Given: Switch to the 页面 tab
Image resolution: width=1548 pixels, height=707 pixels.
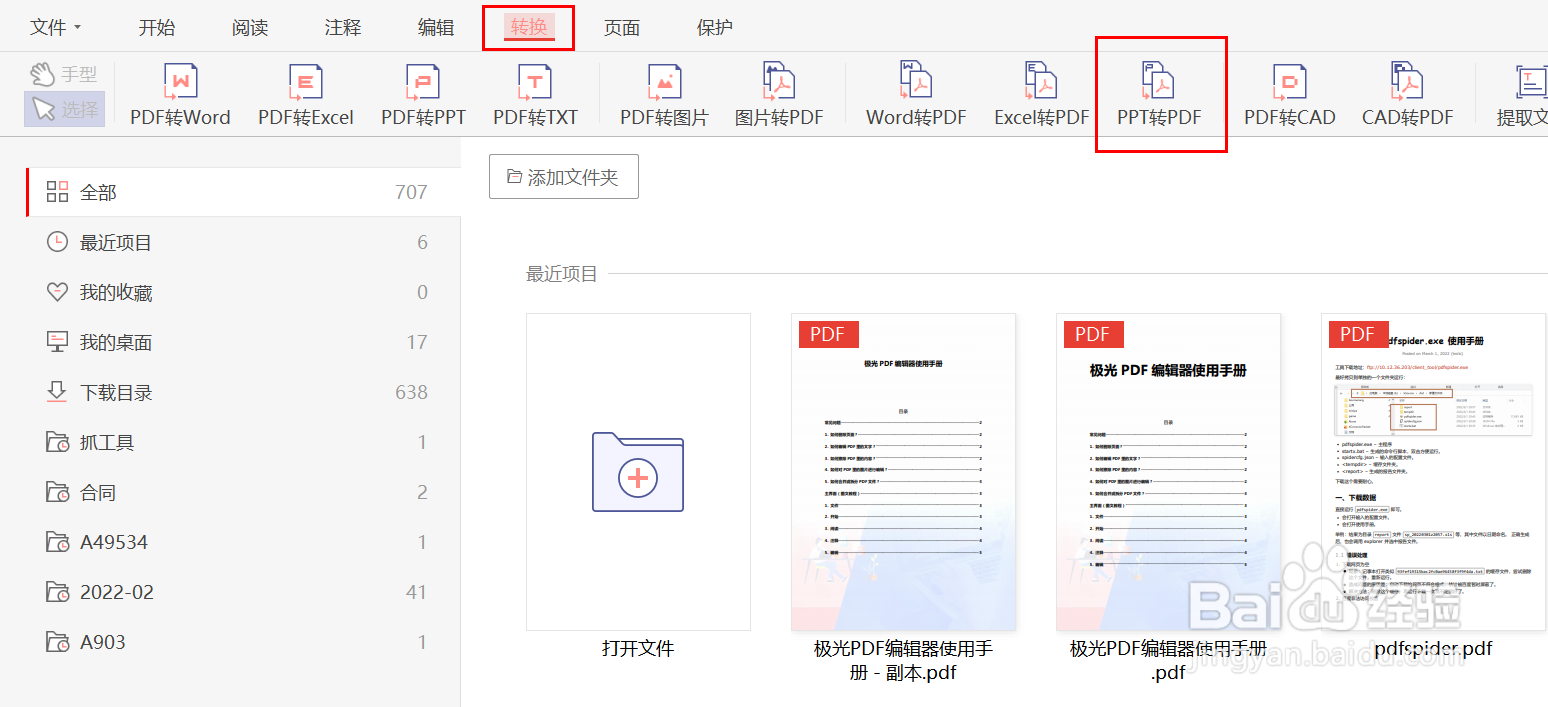Looking at the screenshot, I should point(622,27).
